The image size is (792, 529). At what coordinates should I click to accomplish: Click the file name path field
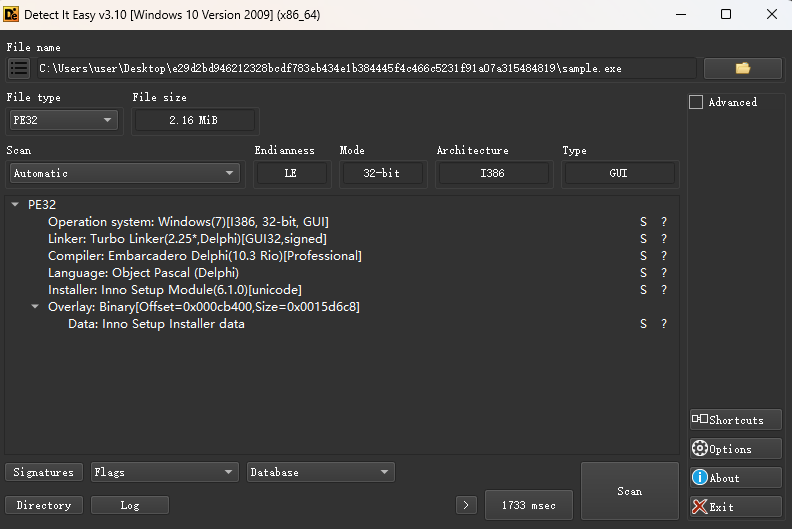click(366, 68)
